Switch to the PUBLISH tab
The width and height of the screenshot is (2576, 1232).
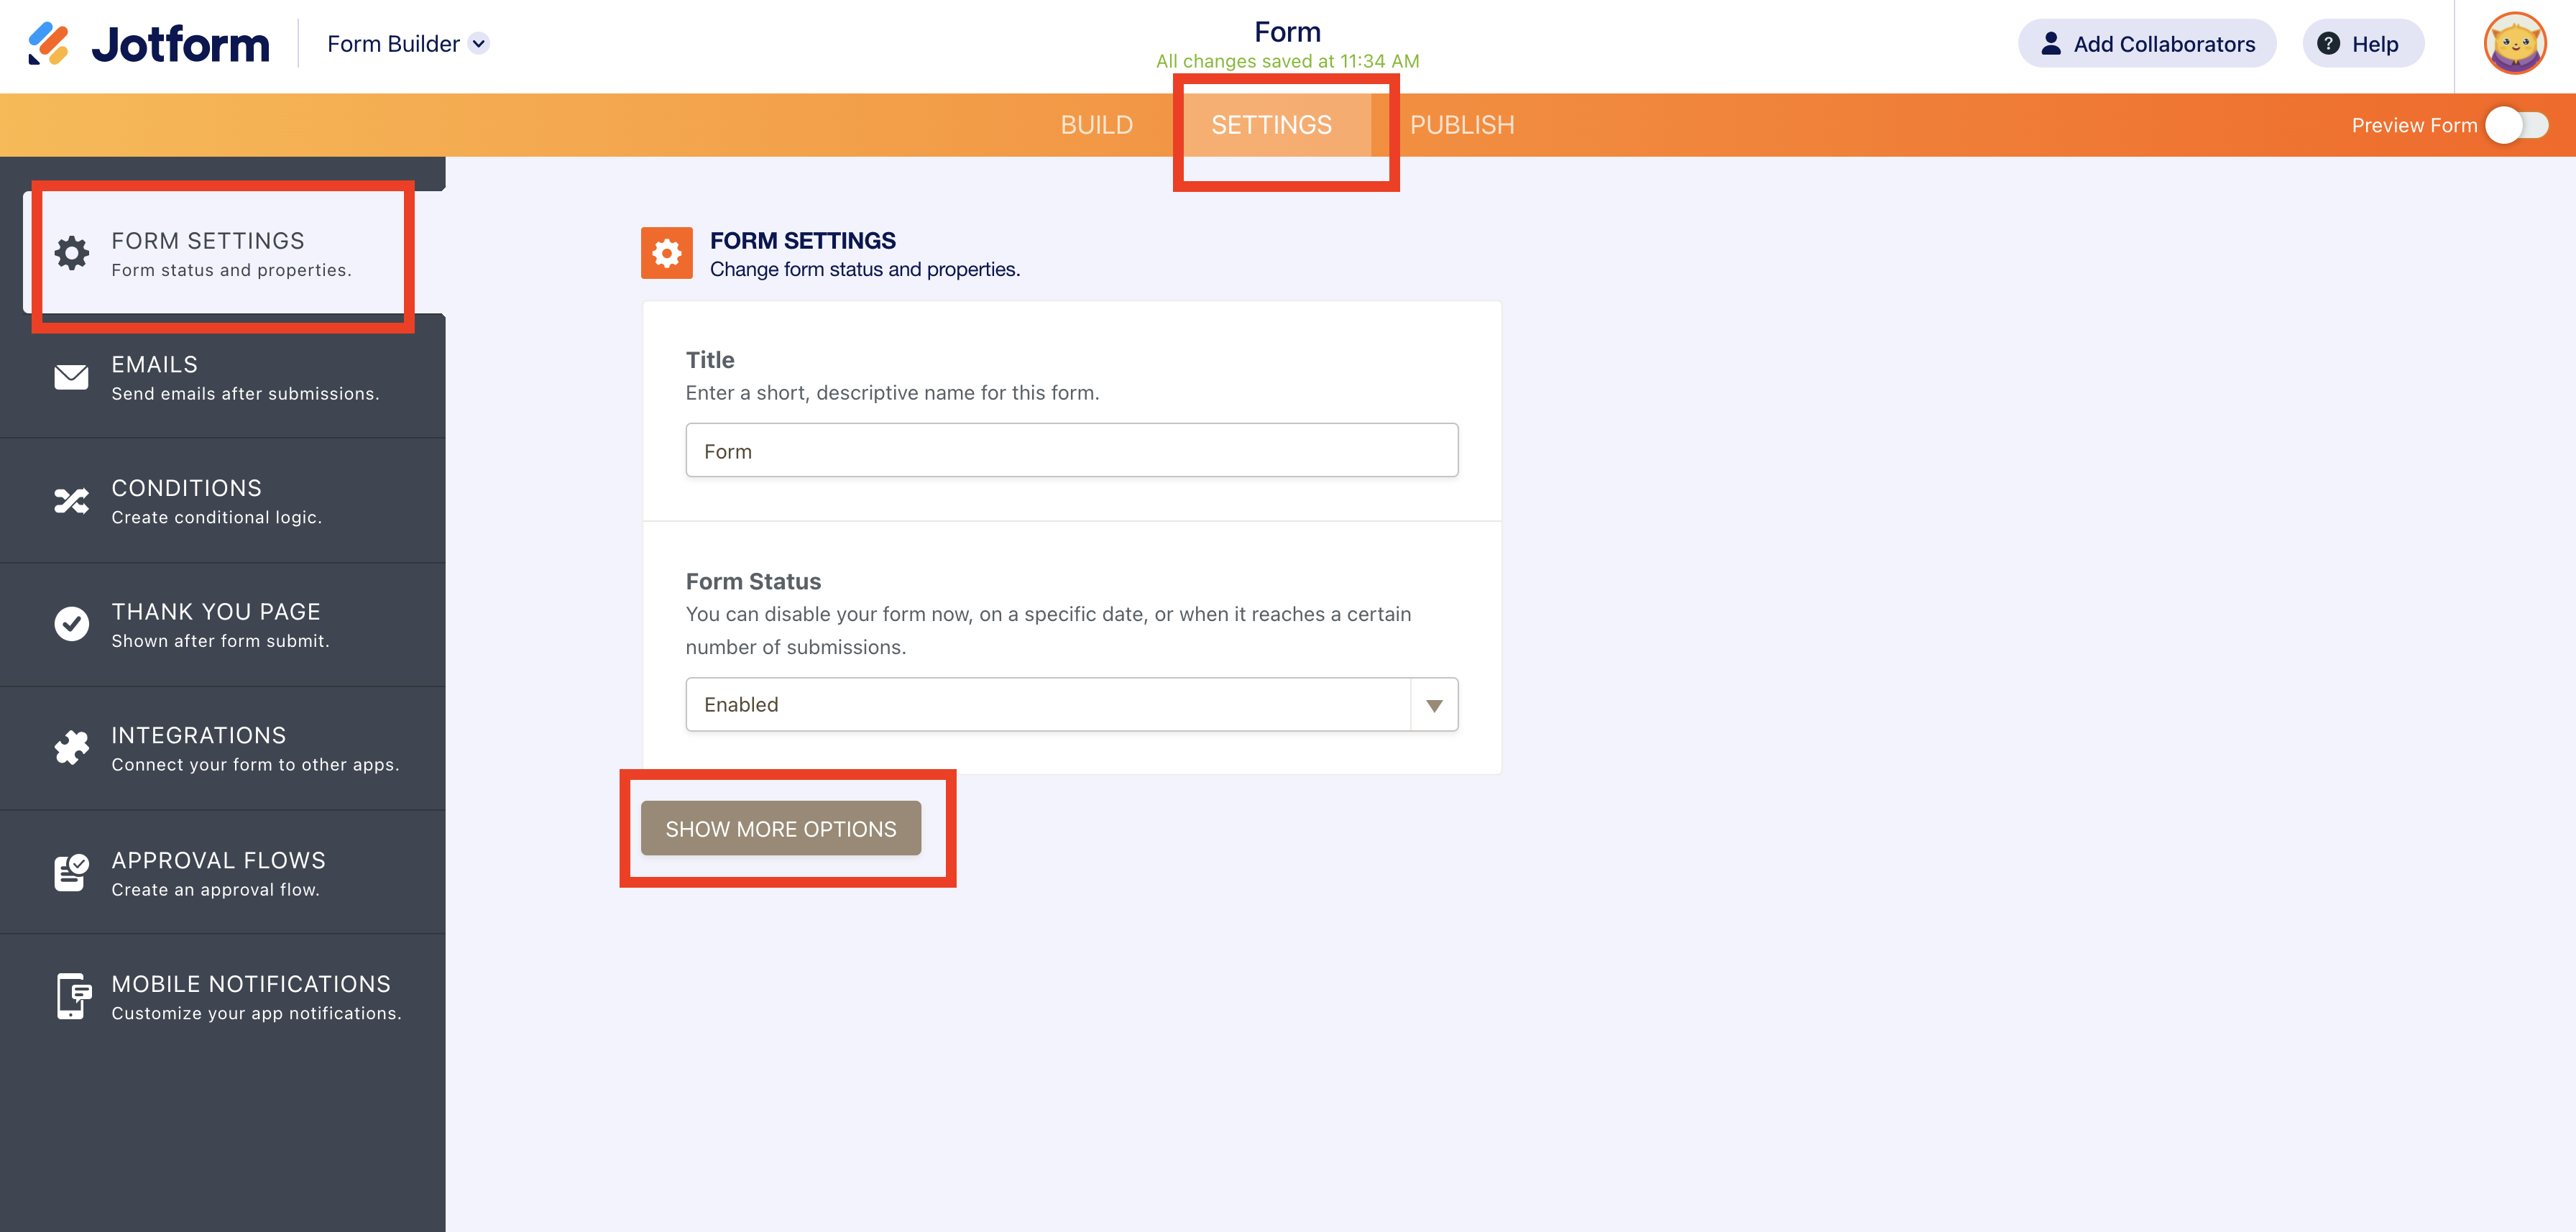[1462, 125]
